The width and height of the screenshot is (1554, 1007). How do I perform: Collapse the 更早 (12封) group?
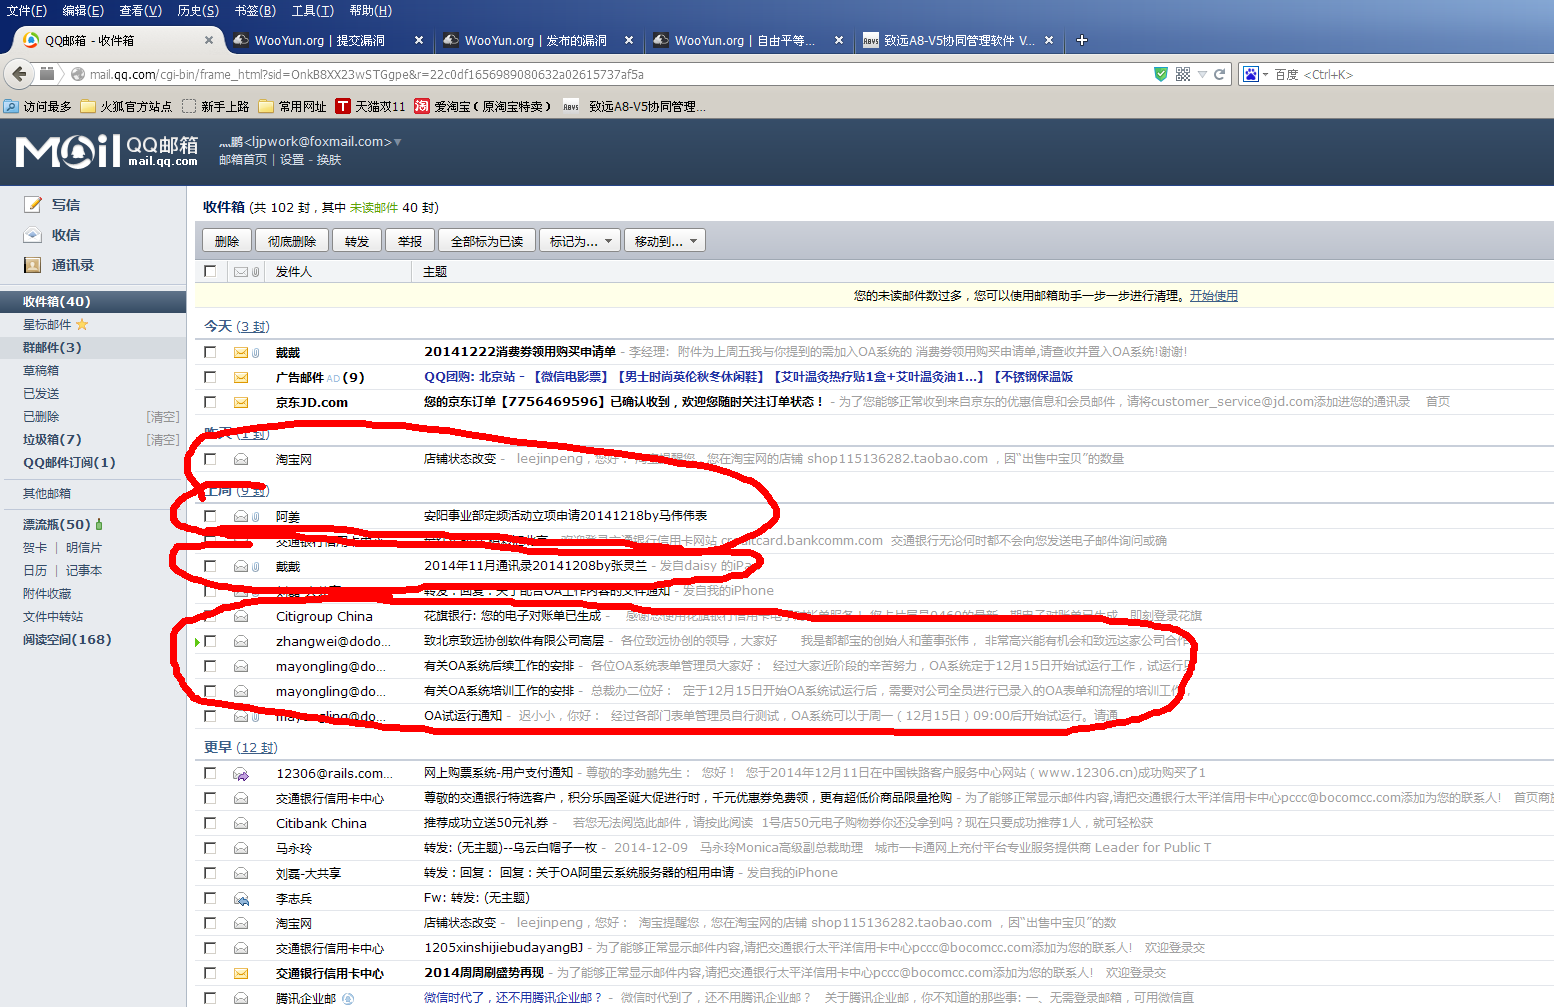pyautogui.click(x=241, y=747)
